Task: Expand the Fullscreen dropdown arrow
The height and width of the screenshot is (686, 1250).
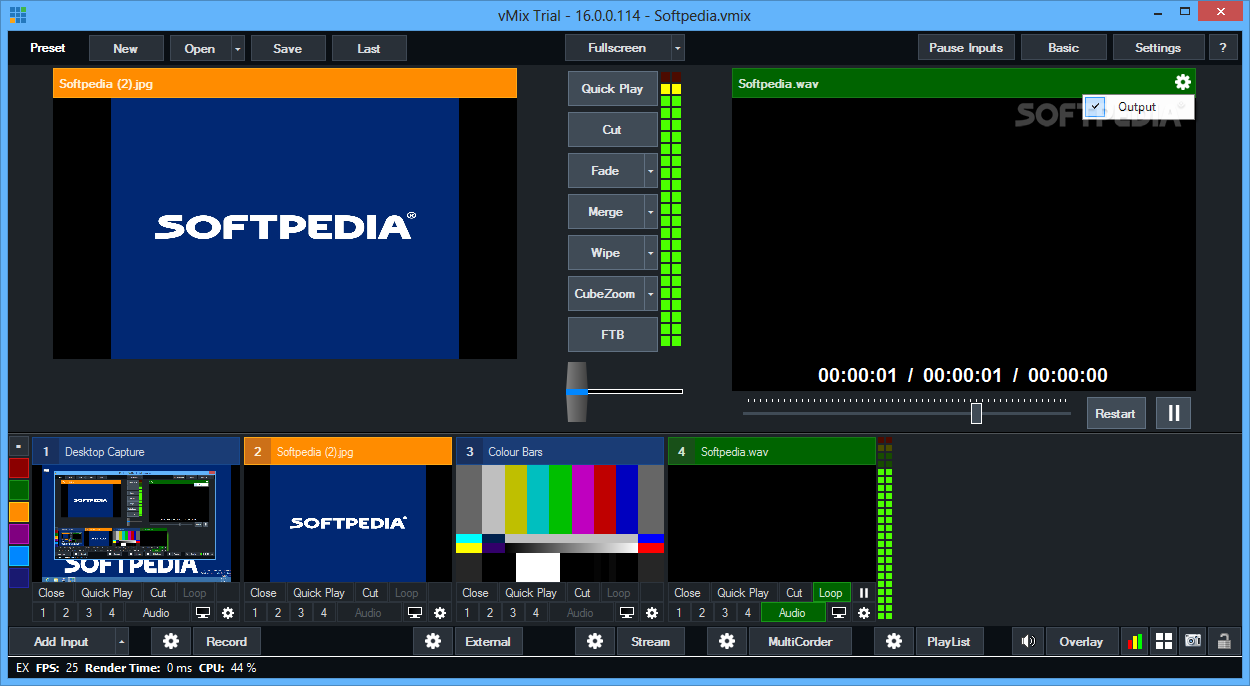Action: [678, 48]
